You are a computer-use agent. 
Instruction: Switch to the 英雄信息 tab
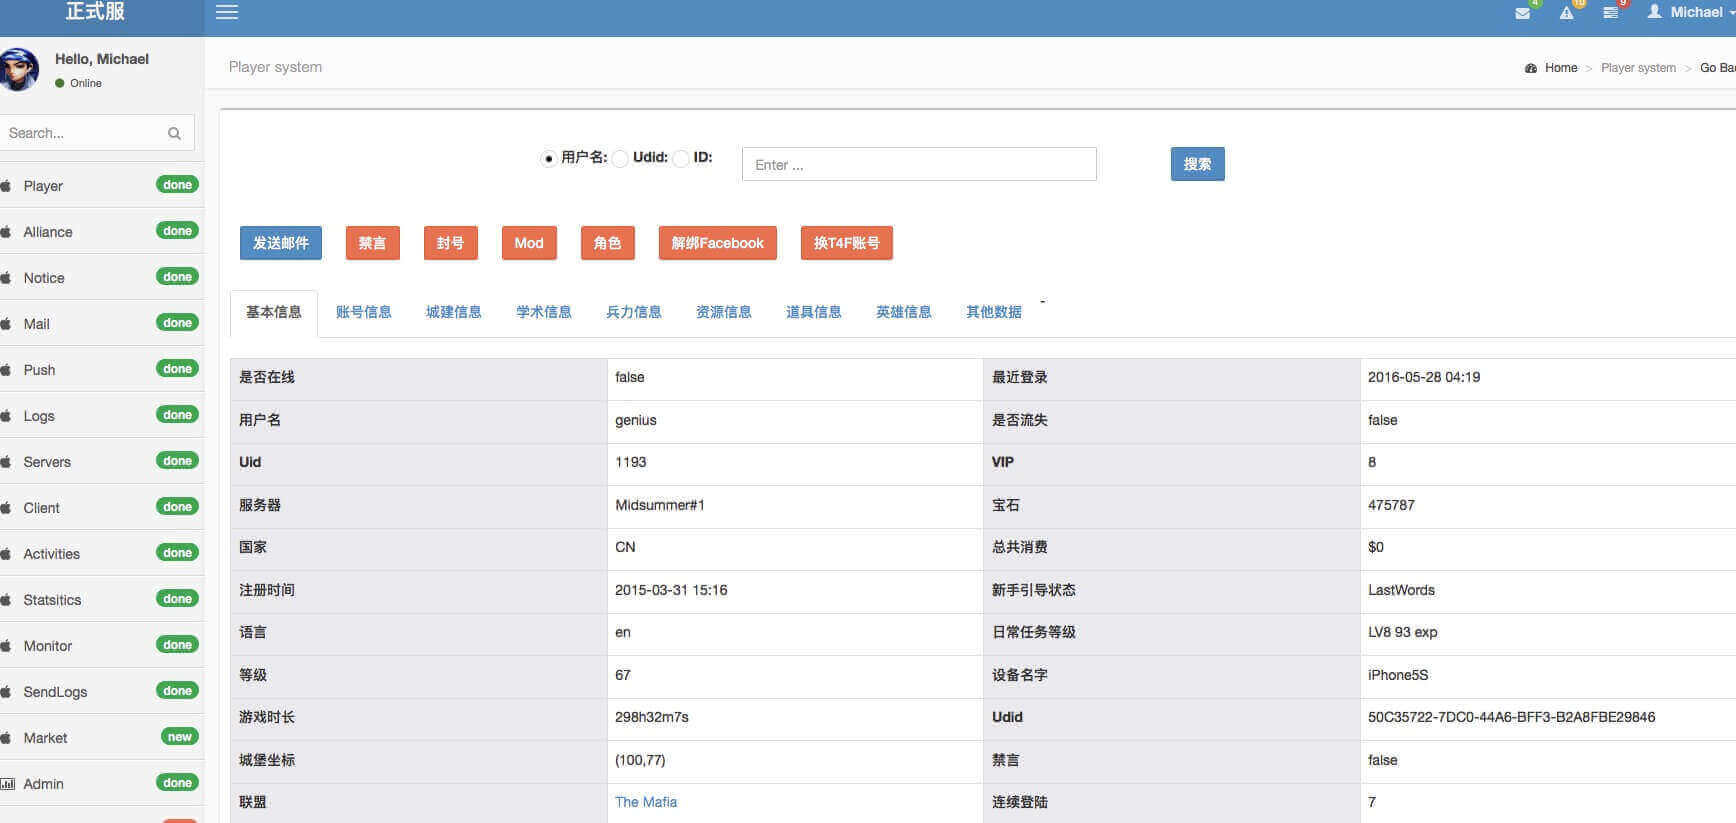pos(903,312)
